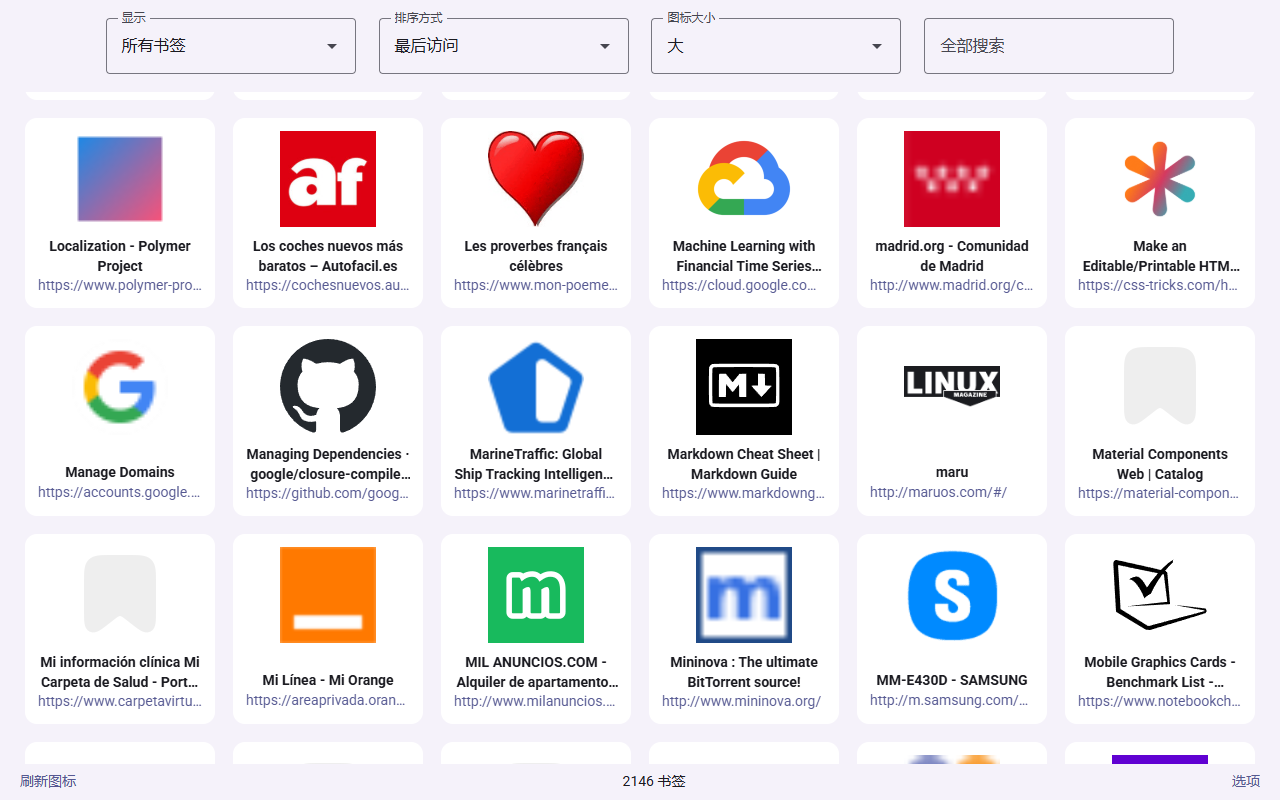Click the github.com/goog… URL text
The width and height of the screenshot is (1280, 800).
pos(328,493)
